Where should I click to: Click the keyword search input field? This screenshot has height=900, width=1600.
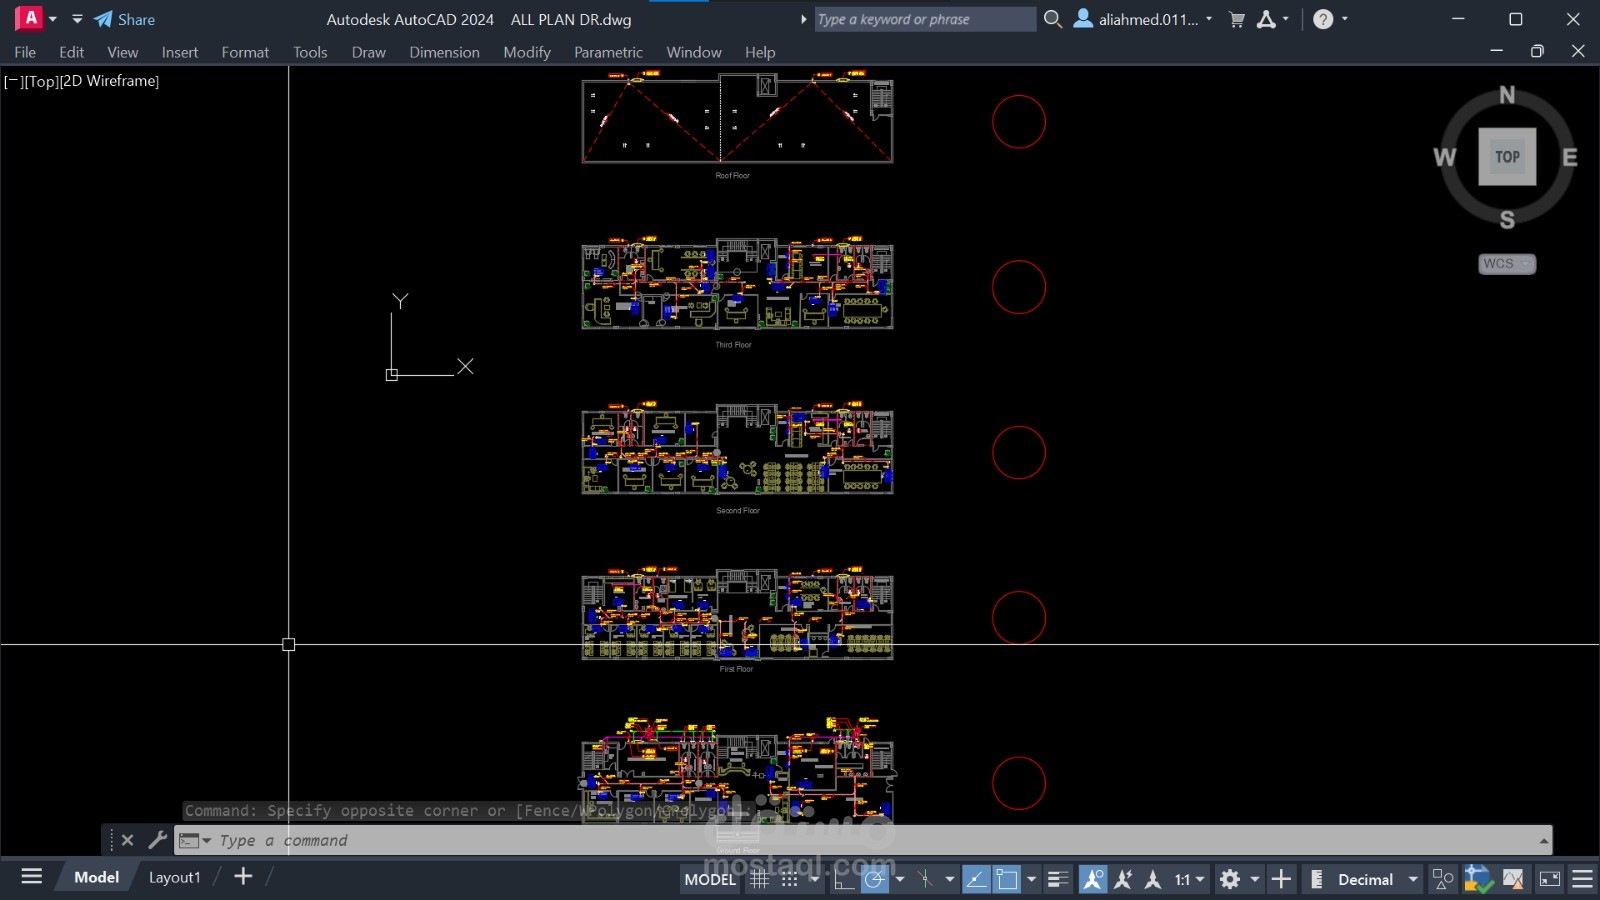coord(925,19)
